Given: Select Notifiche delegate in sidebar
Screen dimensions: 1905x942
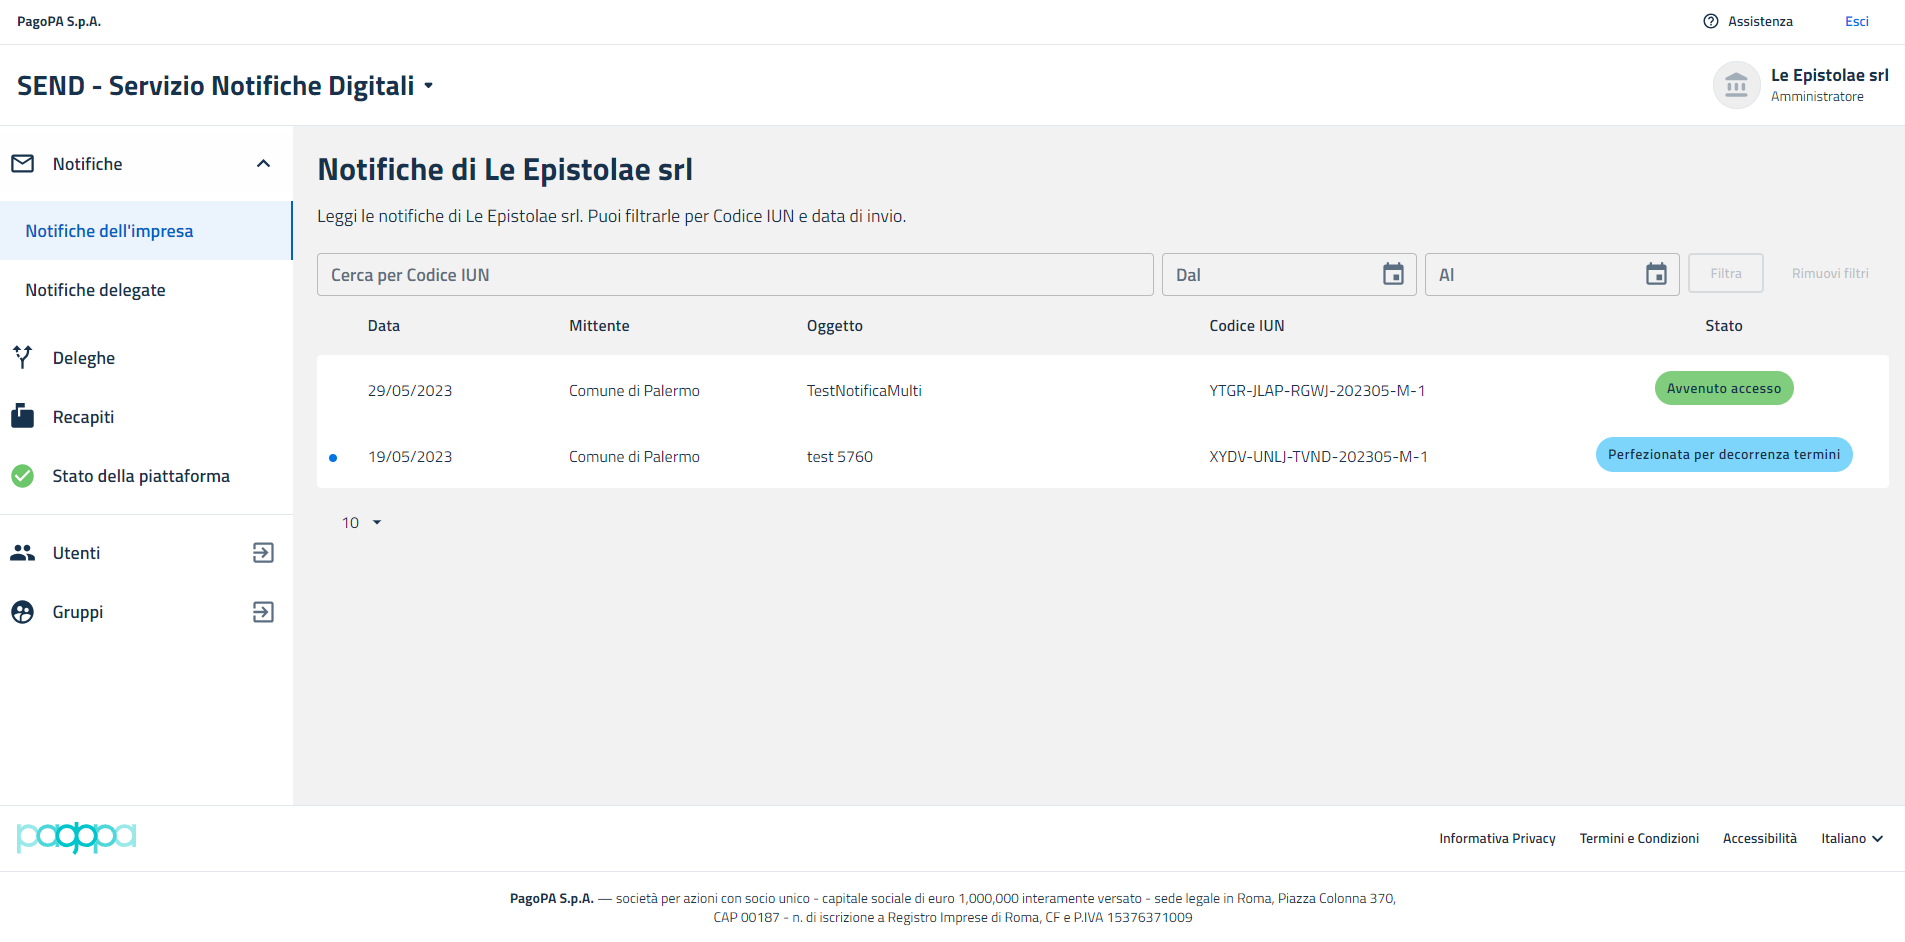Looking at the screenshot, I should [x=96, y=290].
